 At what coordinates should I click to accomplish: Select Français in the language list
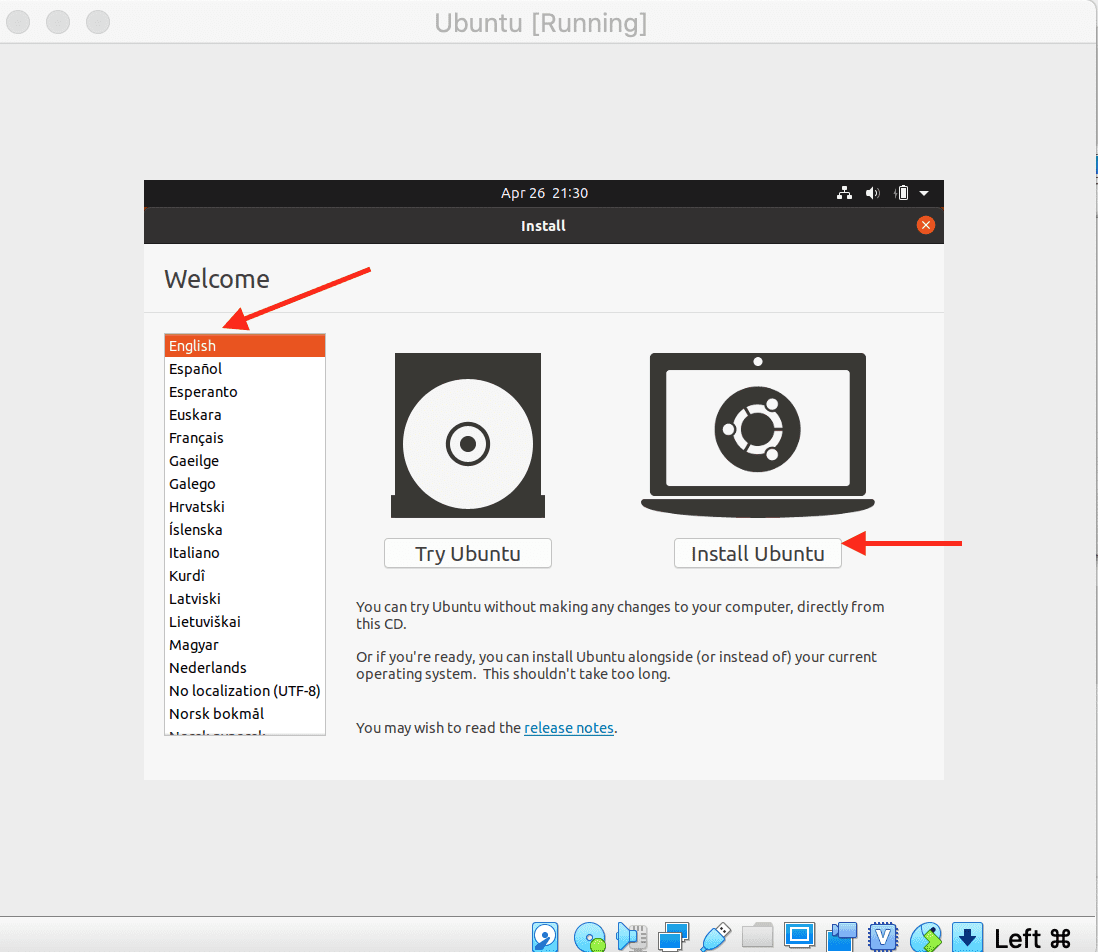[196, 438]
